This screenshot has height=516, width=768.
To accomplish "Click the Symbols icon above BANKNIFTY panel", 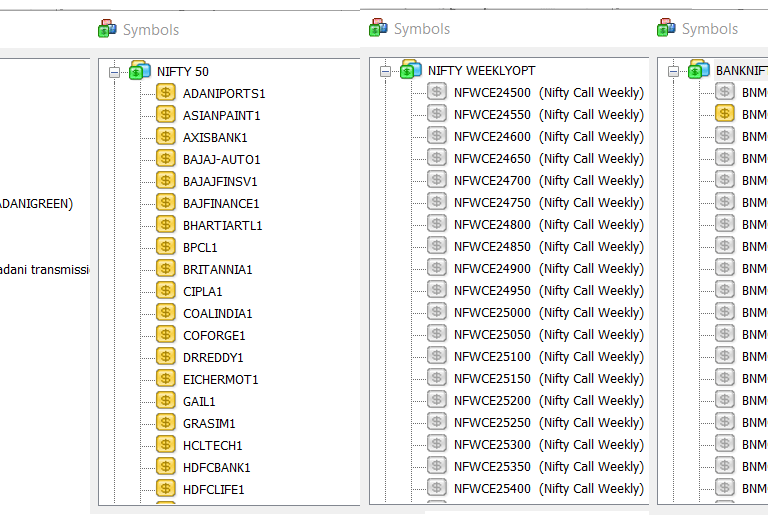I will [666, 28].
